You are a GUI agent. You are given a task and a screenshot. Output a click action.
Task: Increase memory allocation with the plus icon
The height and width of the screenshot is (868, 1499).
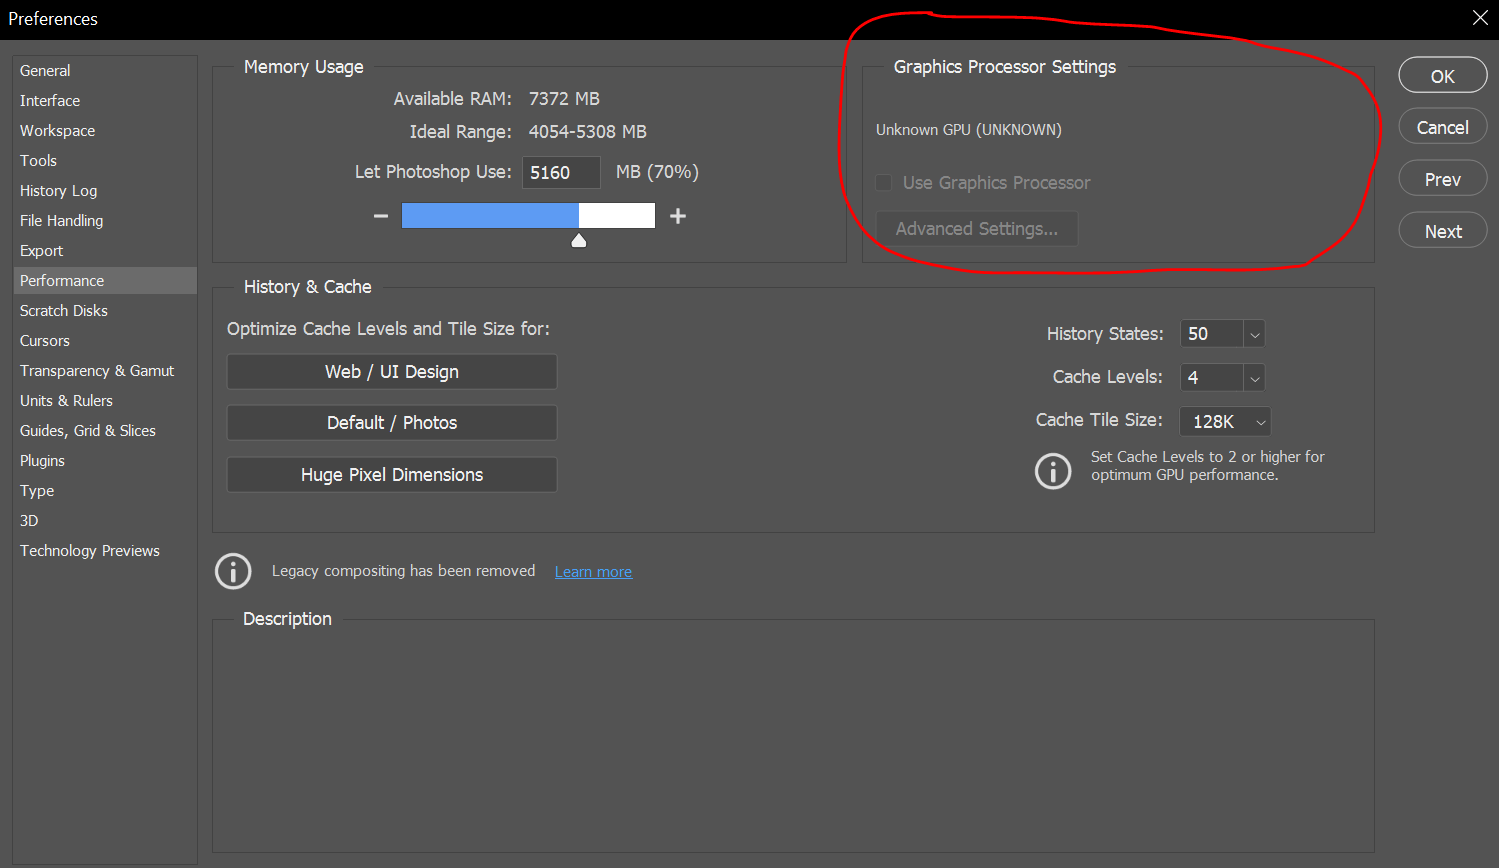click(678, 215)
